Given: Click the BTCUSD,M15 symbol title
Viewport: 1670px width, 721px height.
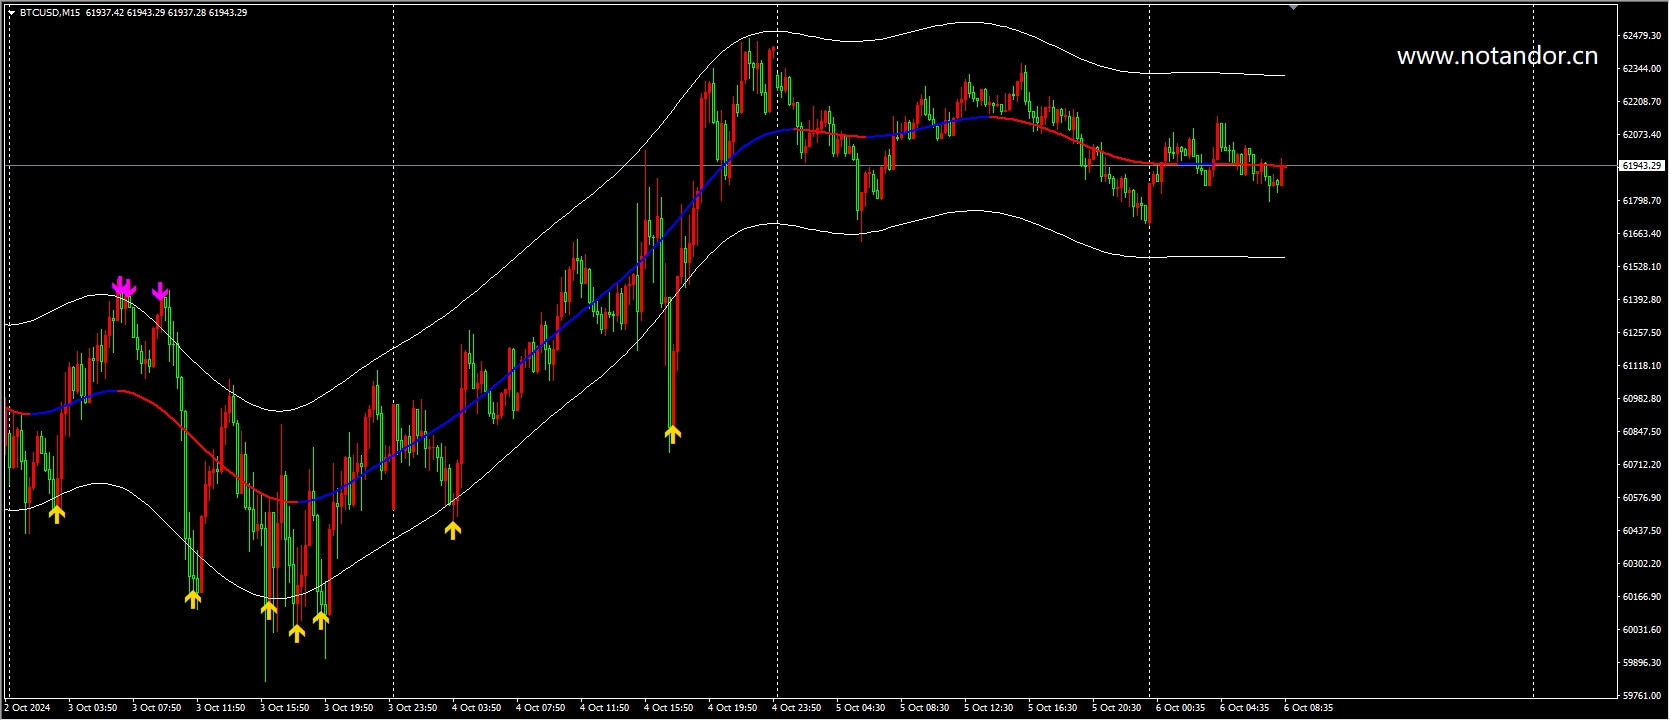Looking at the screenshot, I should (50, 13).
